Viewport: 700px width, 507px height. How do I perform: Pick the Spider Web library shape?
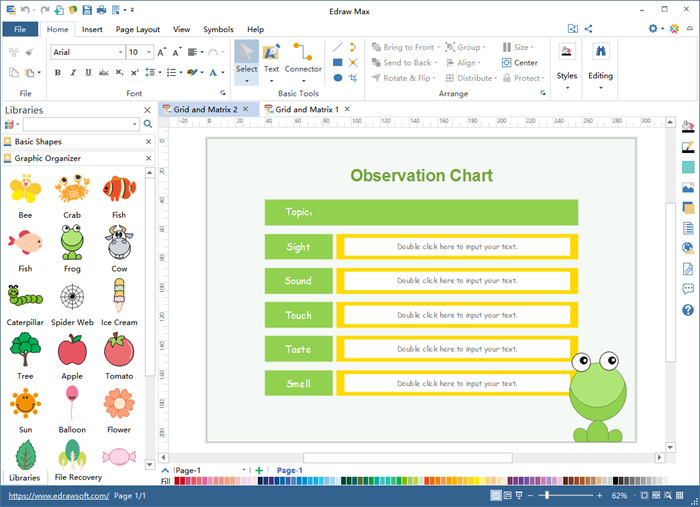tap(72, 297)
